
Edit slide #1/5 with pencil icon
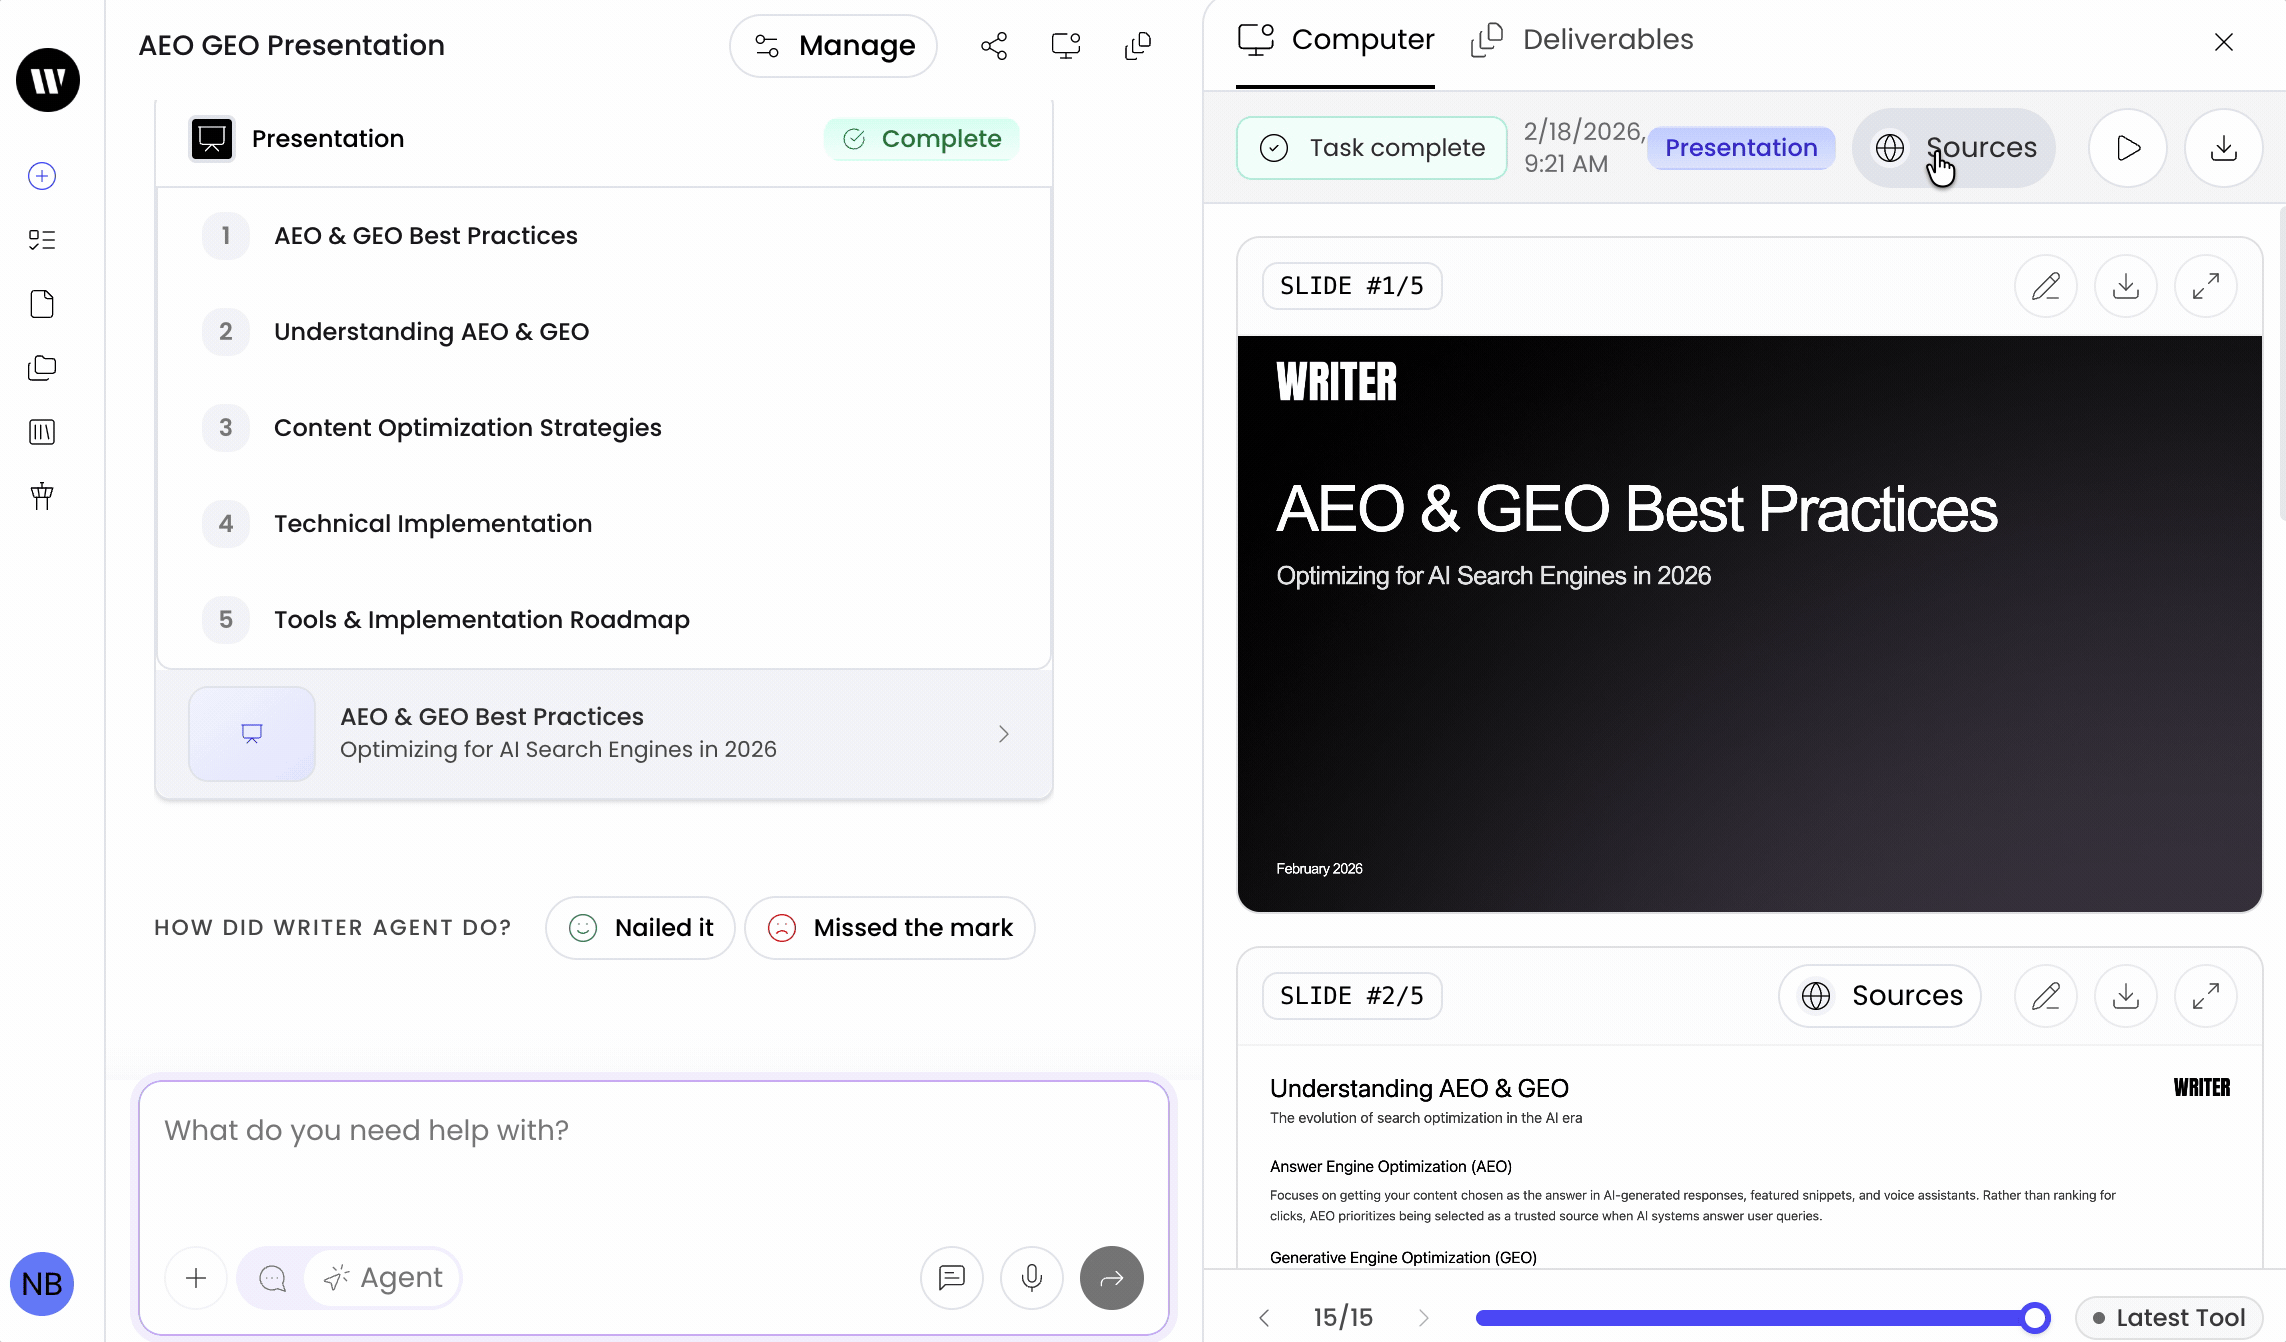[2045, 286]
